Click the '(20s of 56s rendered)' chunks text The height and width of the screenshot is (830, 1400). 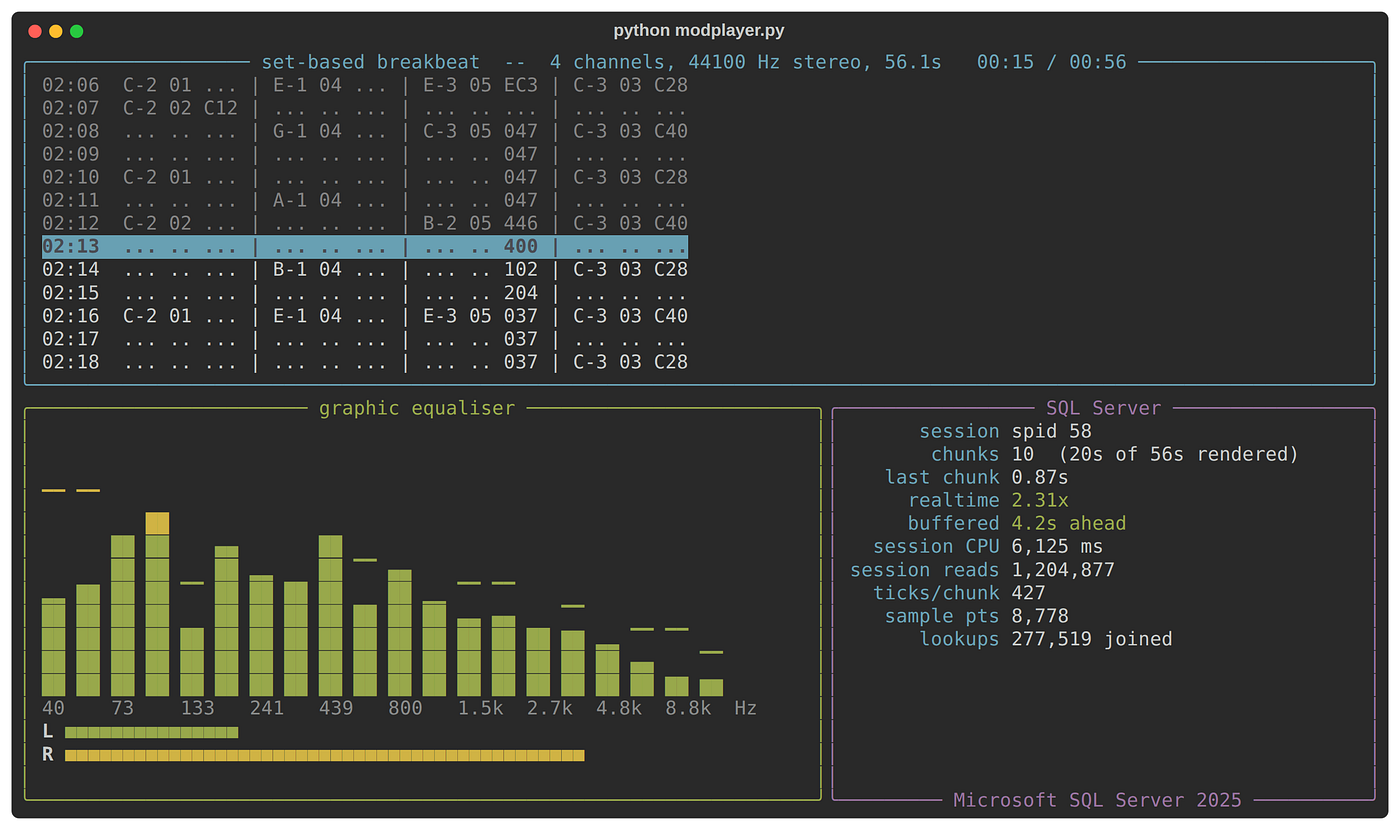1179,454
